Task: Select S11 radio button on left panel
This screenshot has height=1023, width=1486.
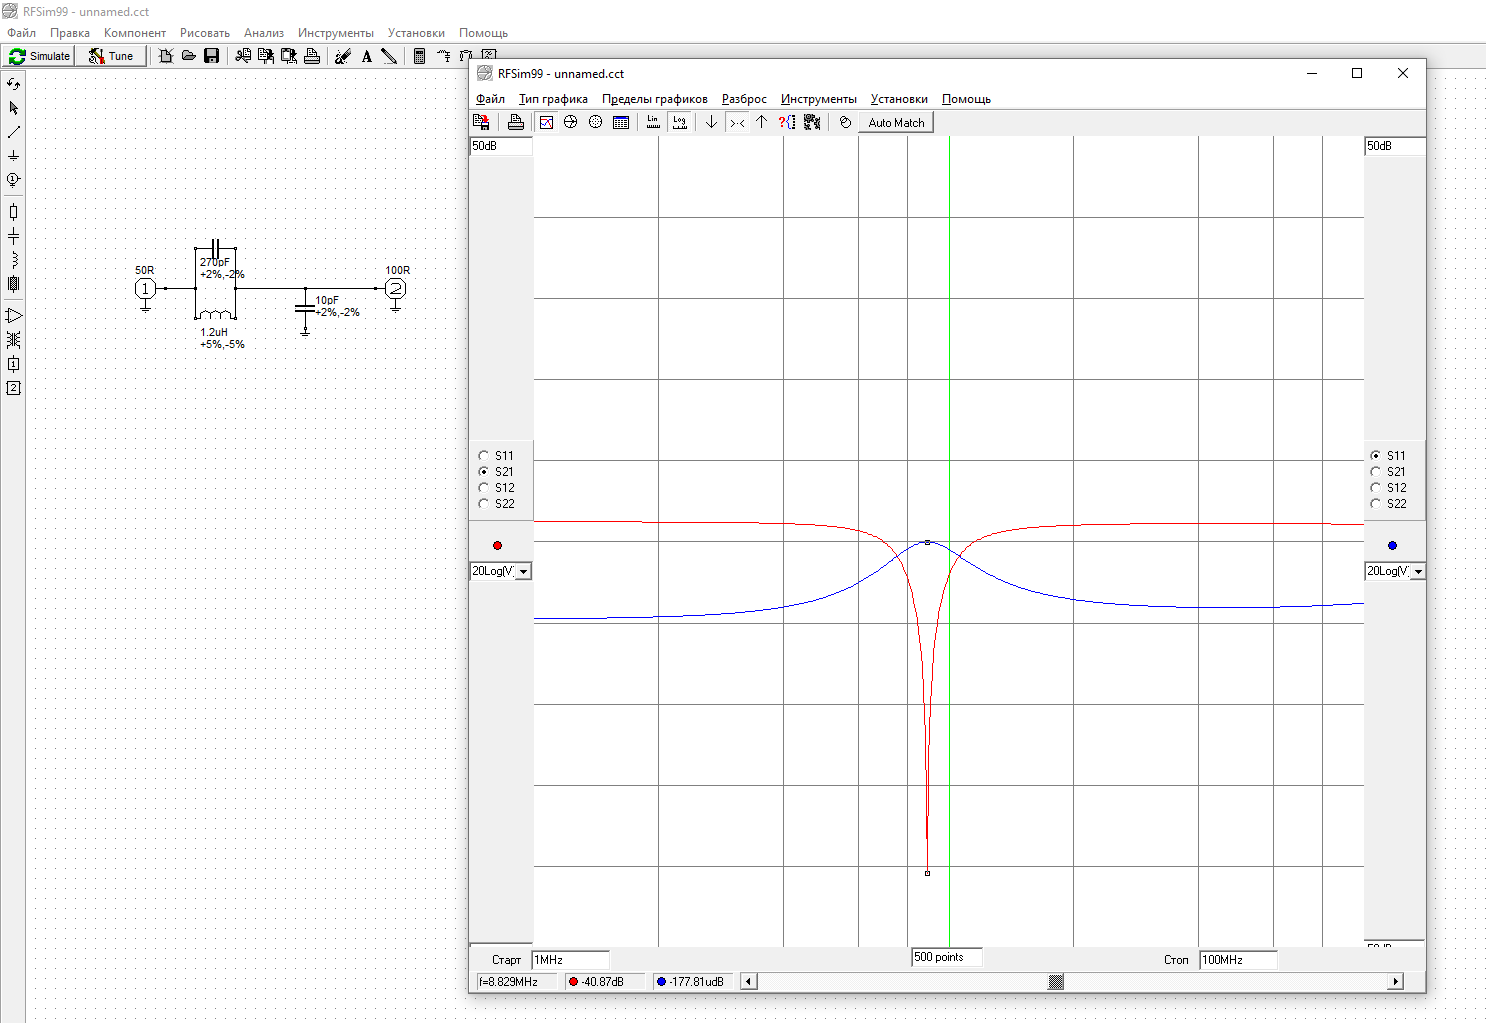Action: pyautogui.click(x=484, y=456)
